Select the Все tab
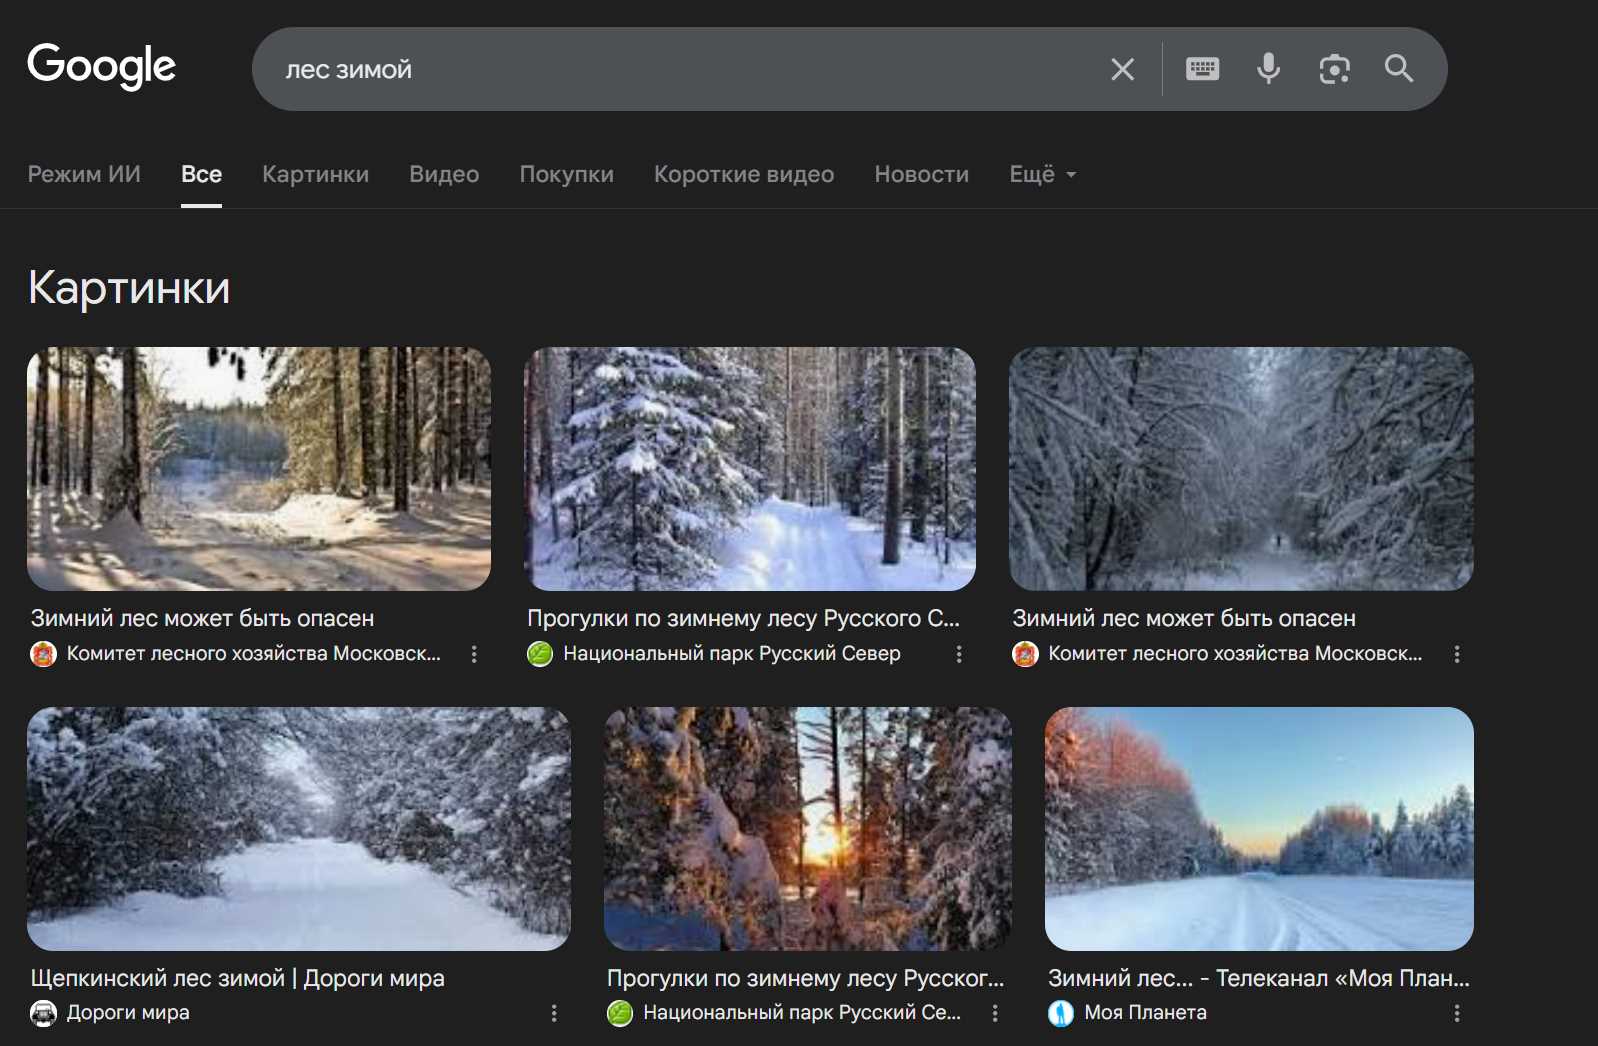Image resolution: width=1598 pixels, height=1046 pixels. 201,174
